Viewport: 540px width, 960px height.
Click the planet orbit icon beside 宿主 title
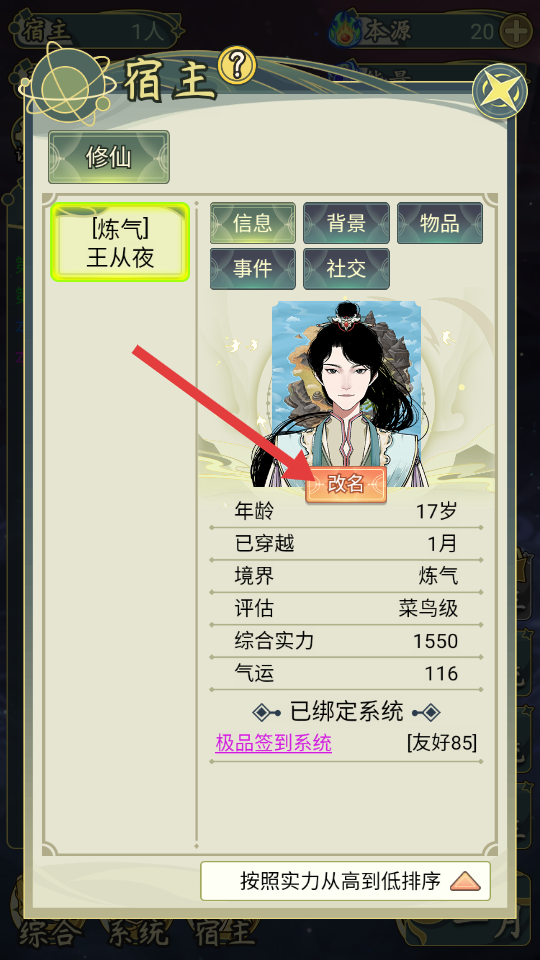tap(67, 84)
